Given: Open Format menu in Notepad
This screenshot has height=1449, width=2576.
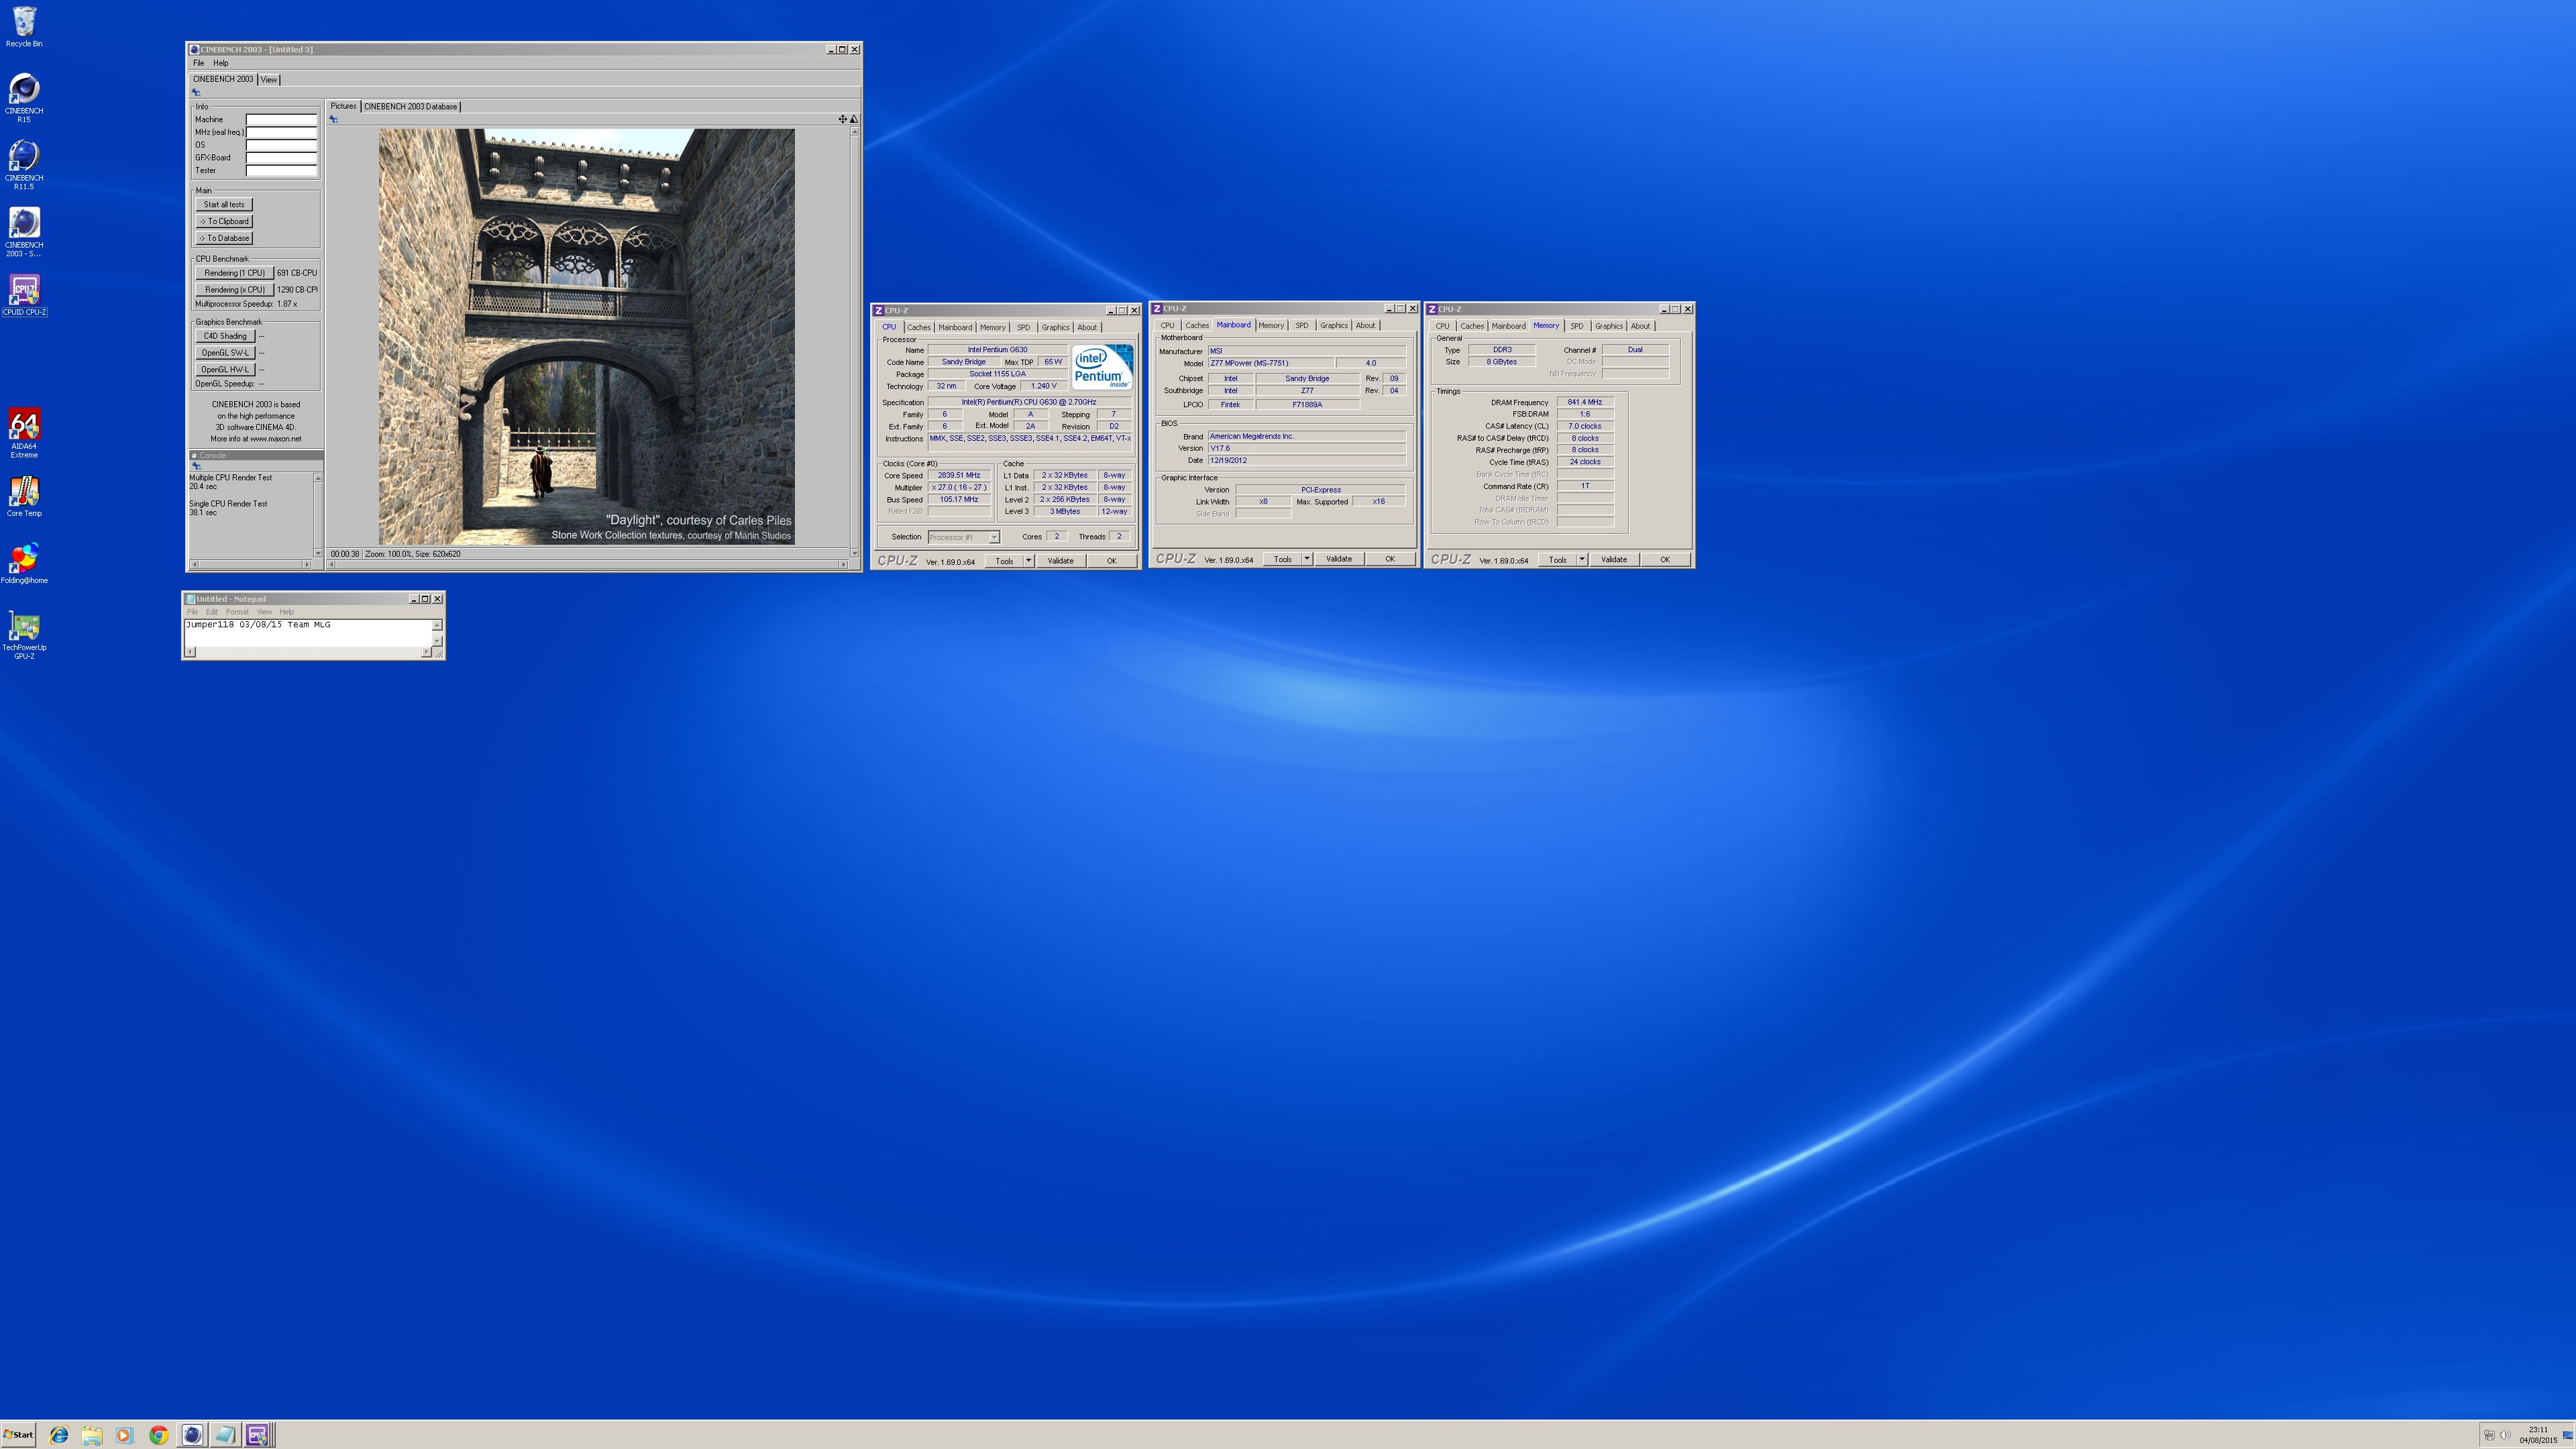Looking at the screenshot, I should [237, 612].
